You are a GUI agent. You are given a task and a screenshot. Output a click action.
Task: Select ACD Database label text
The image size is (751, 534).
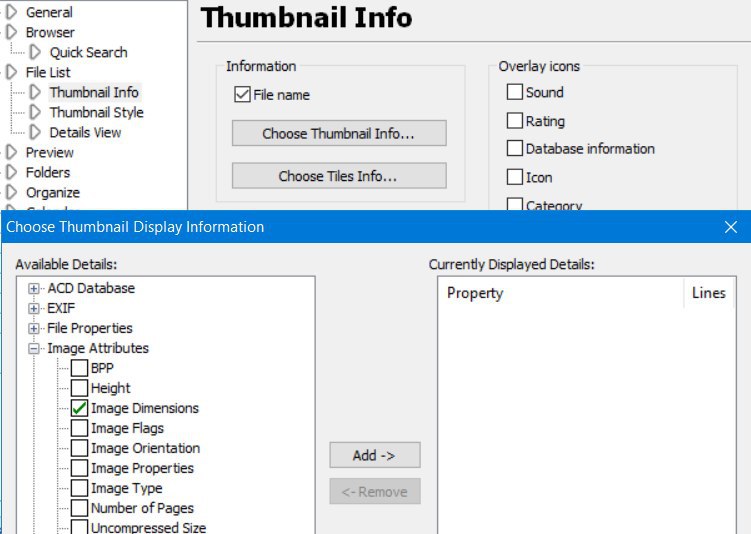pyautogui.click(x=91, y=288)
